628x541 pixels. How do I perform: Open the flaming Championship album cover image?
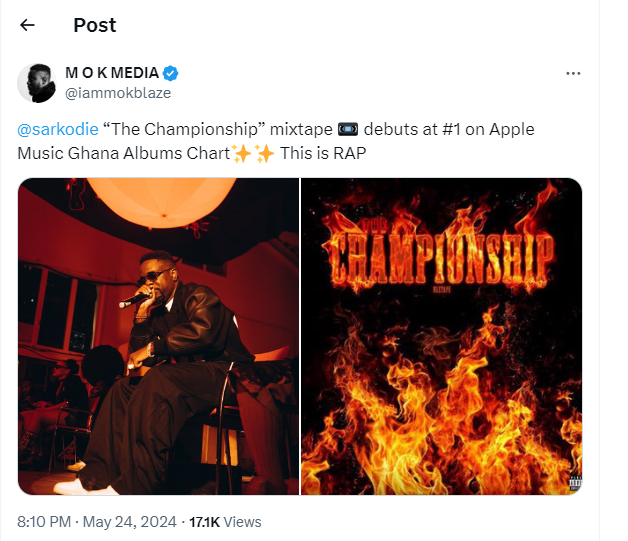pyautogui.click(x=441, y=336)
